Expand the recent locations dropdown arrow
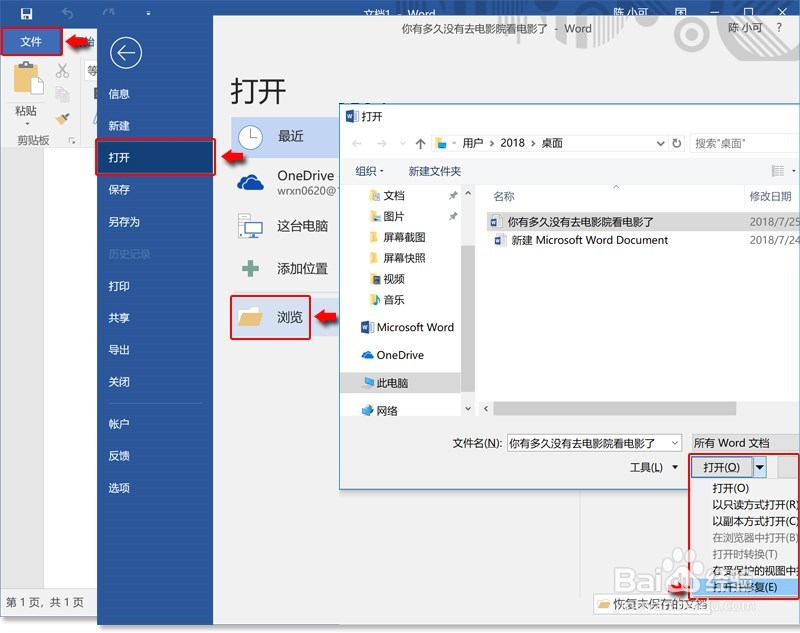This screenshot has width=800, height=633. pyautogui.click(x=402, y=143)
